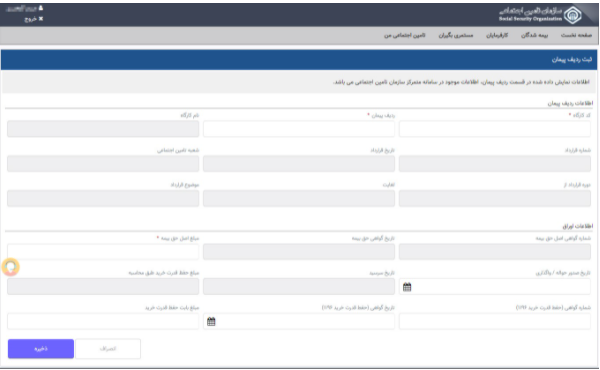Click the username text in header
The image size is (600, 370).
(21, 8)
